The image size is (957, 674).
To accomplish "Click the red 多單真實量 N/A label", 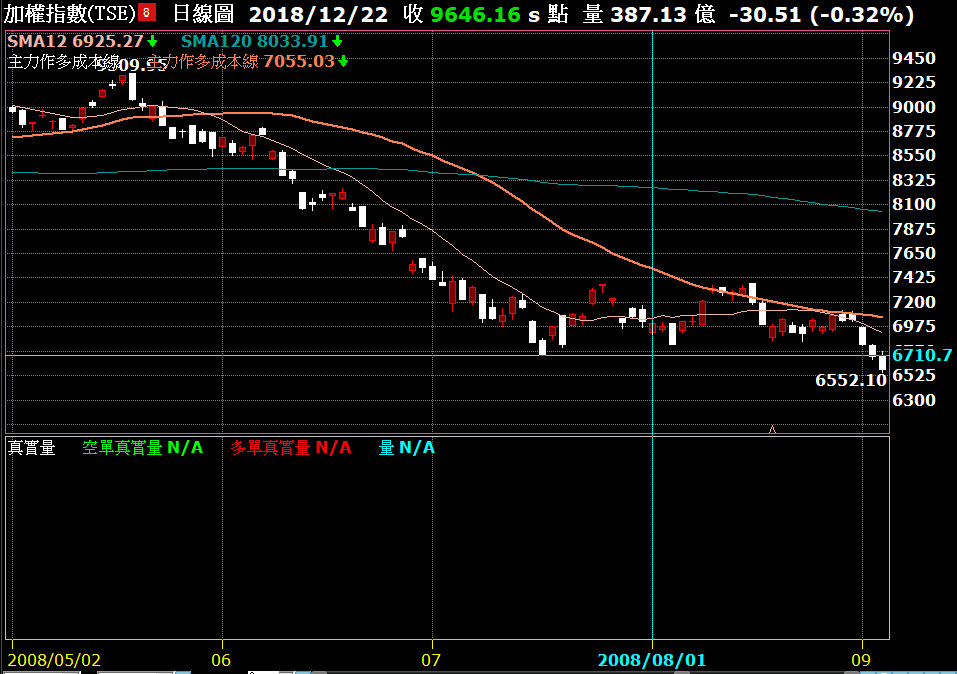I will (291, 448).
